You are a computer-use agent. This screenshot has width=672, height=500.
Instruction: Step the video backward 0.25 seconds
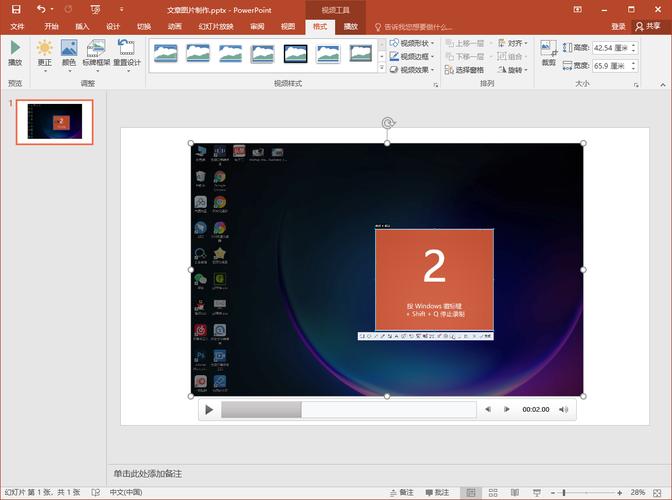click(488, 410)
